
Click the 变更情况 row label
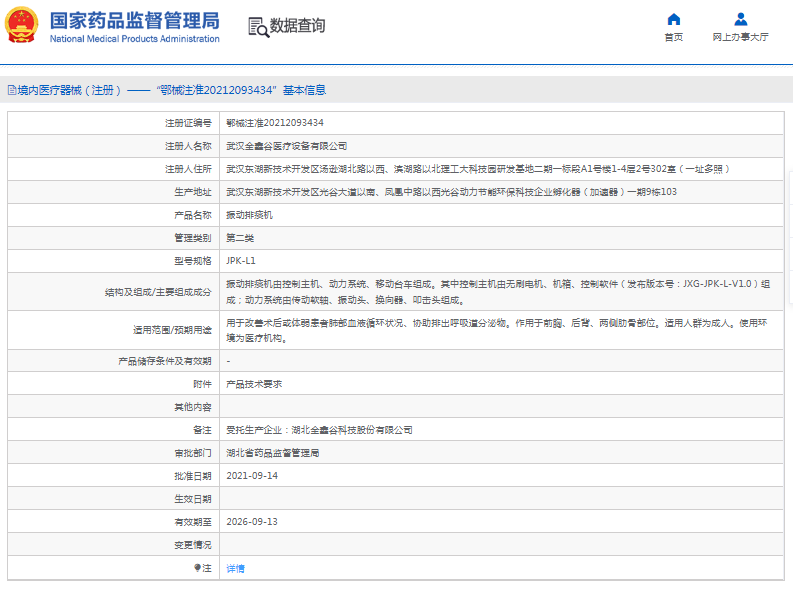pos(193,545)
